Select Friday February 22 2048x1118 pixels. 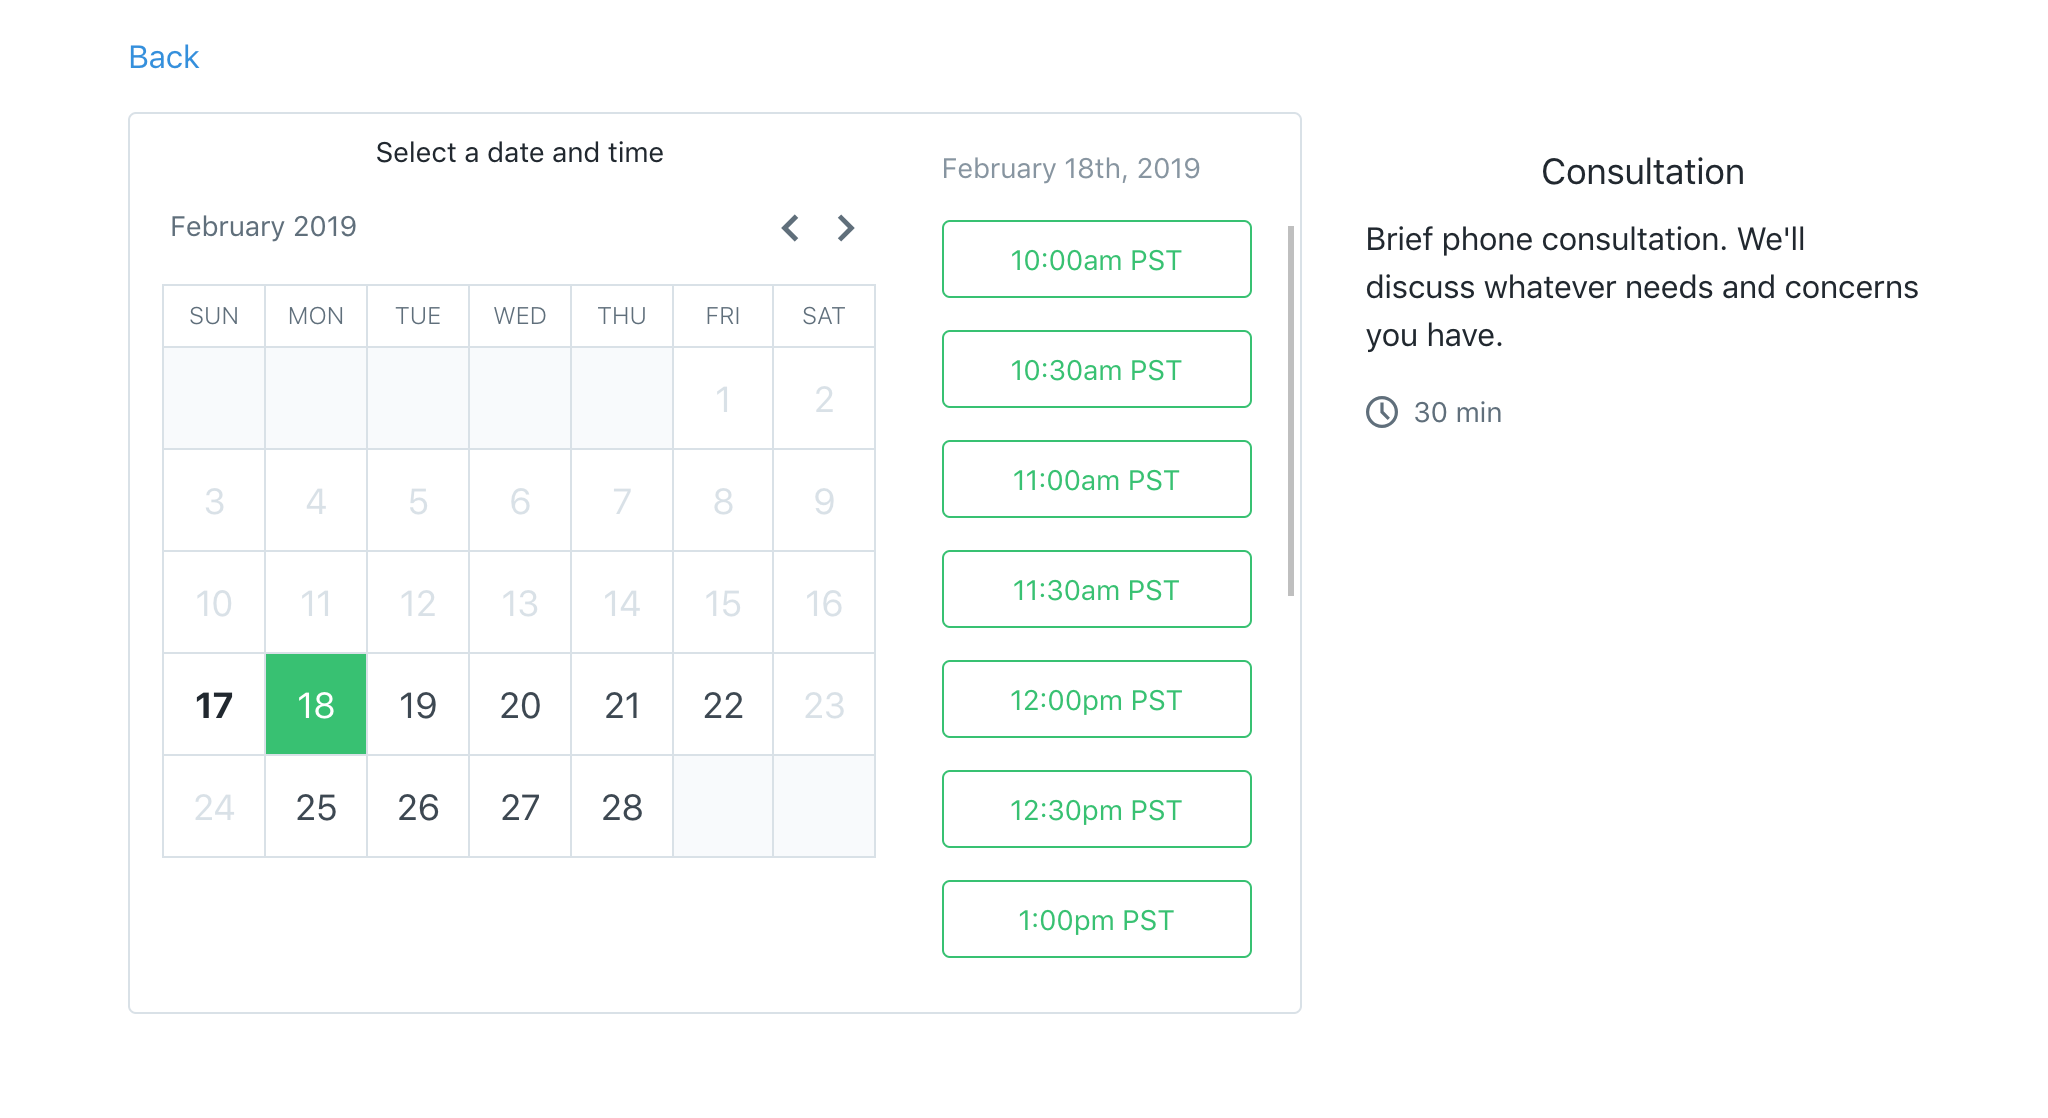click(x=723, y=705)
